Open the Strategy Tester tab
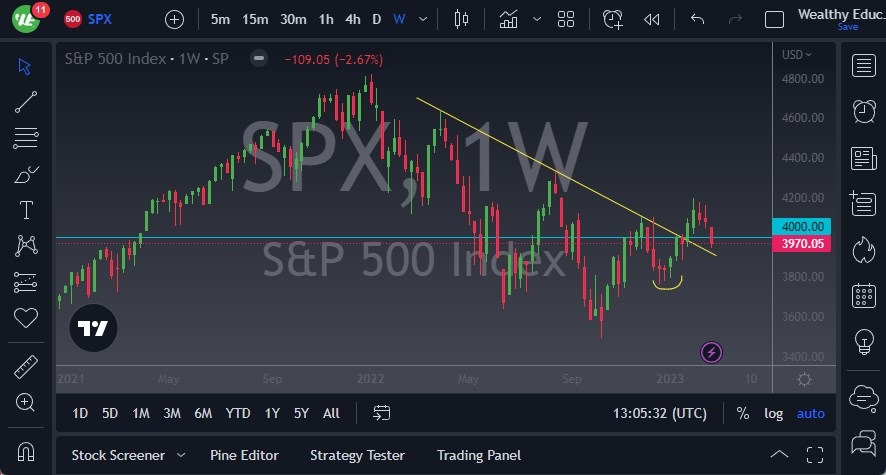This screenshot has height=475, width=886. click(x=357, y=455)
